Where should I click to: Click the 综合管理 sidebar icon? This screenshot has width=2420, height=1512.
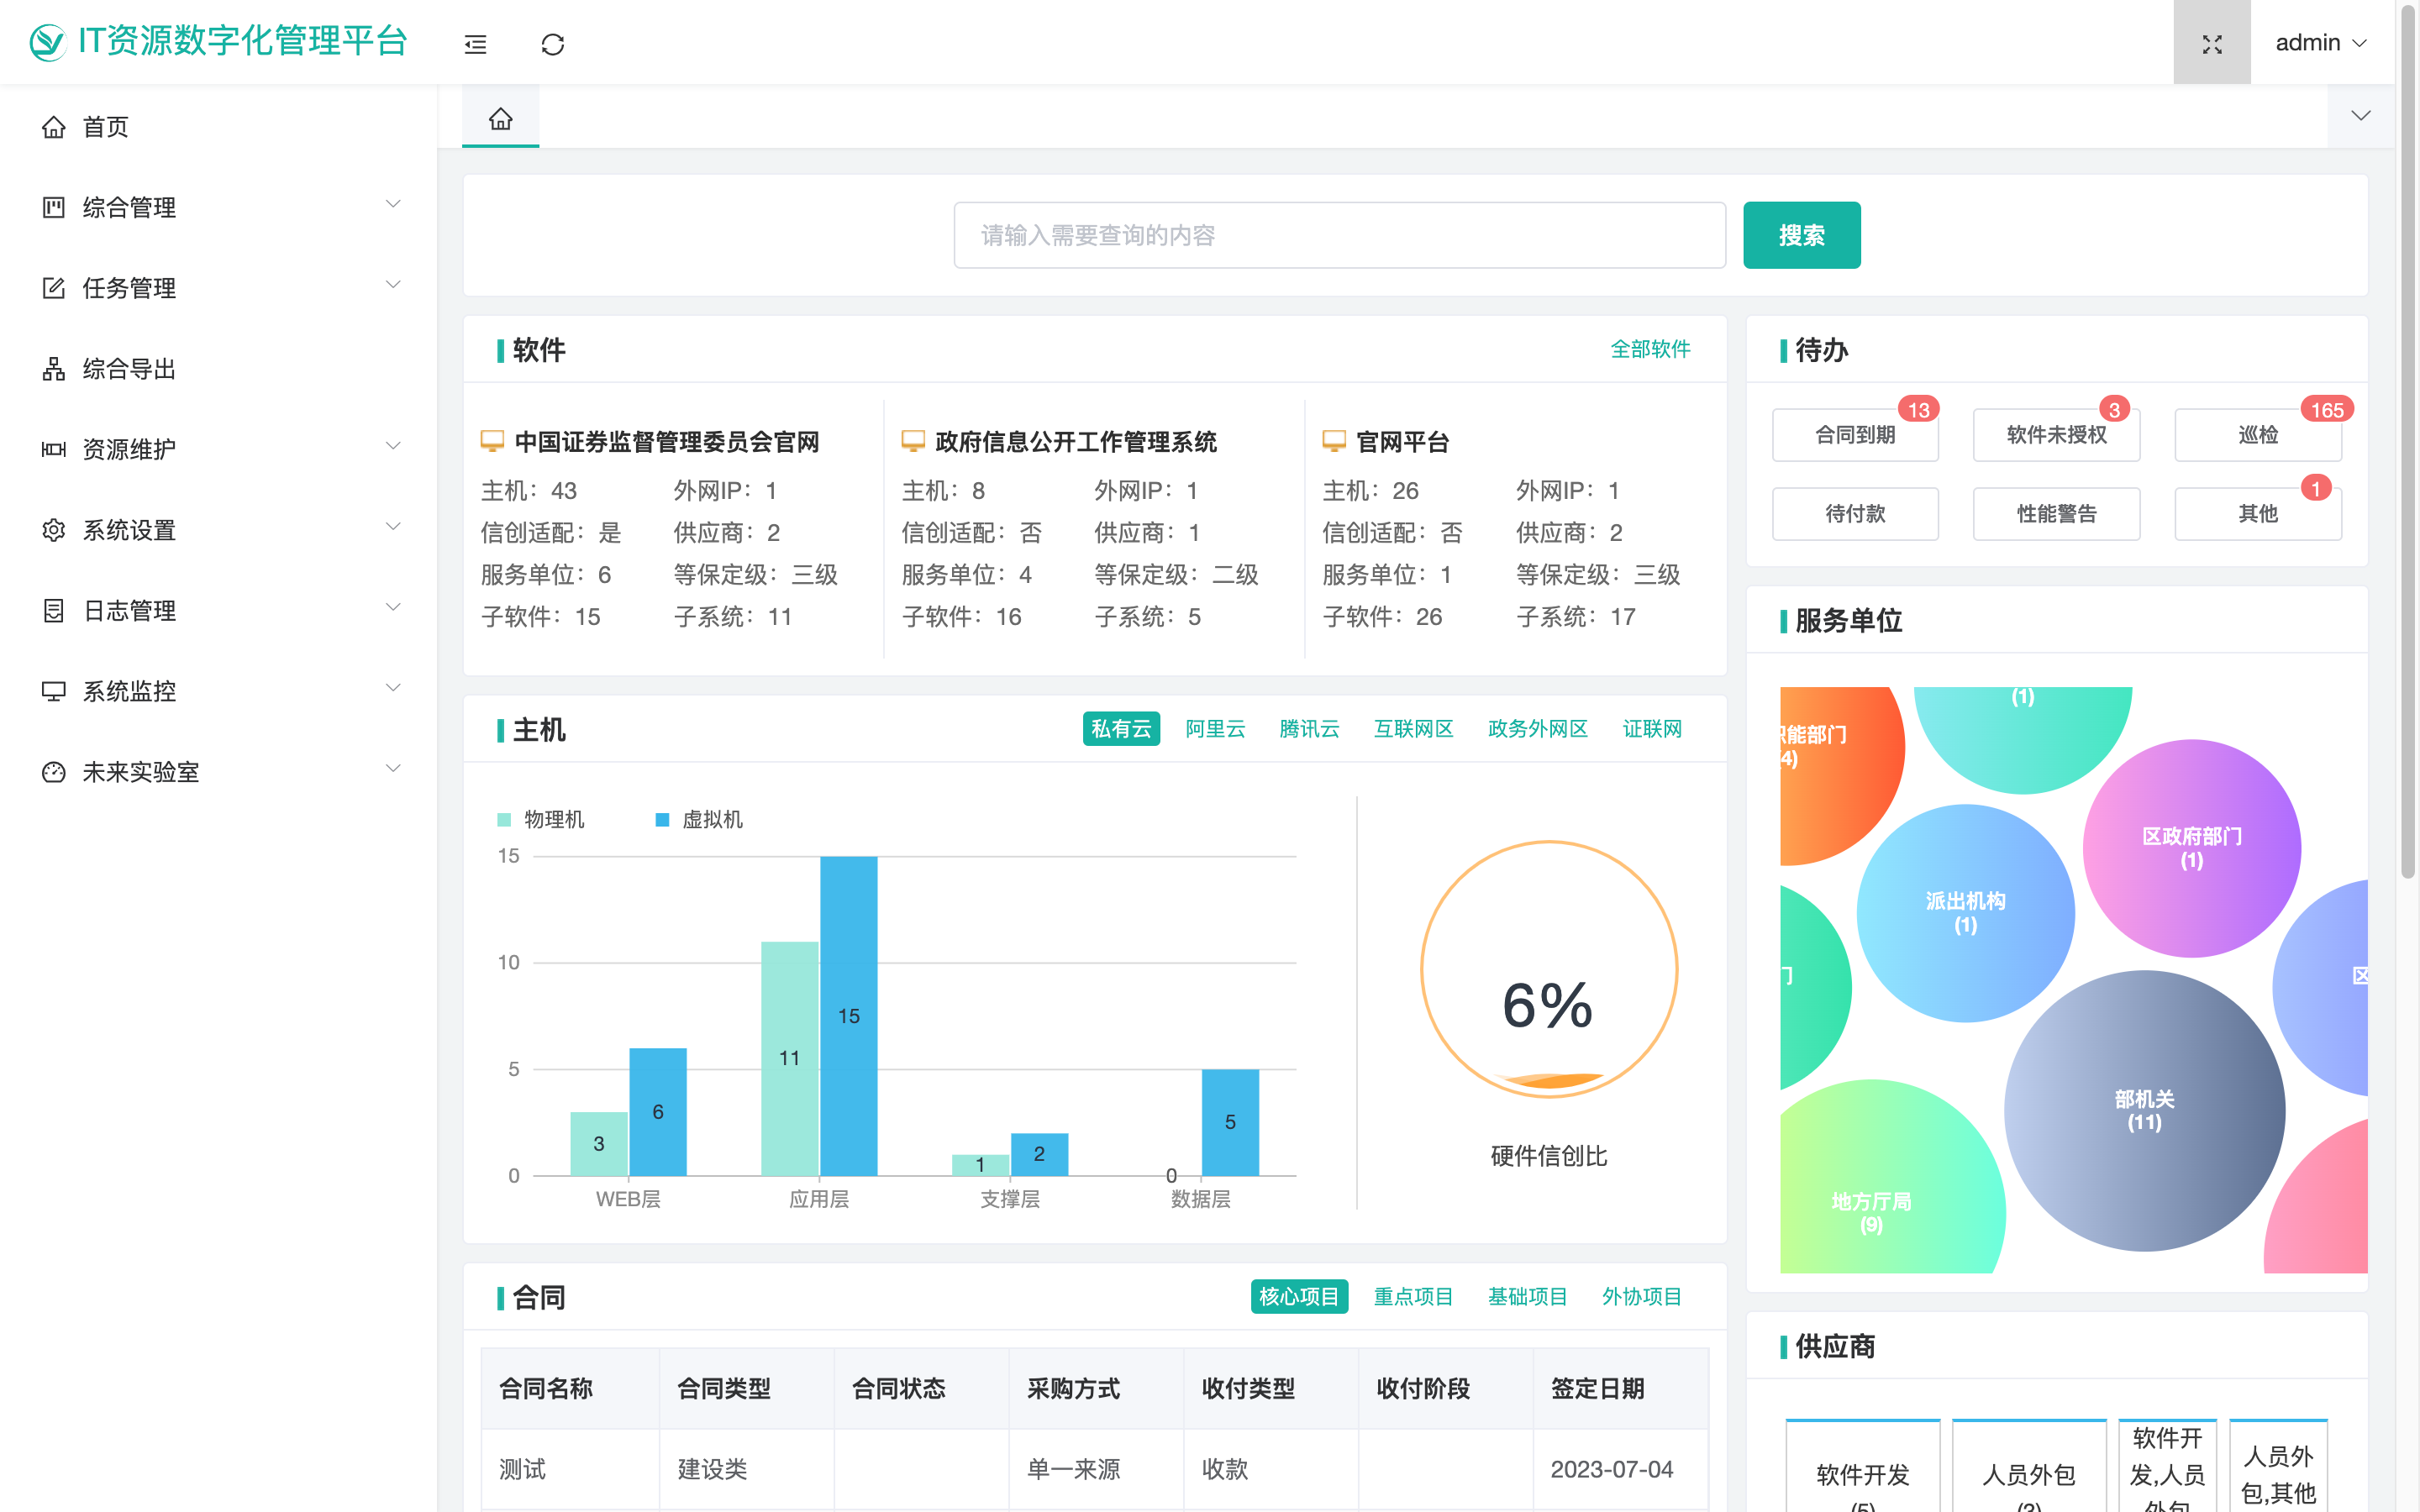click(x=54, y=207)
